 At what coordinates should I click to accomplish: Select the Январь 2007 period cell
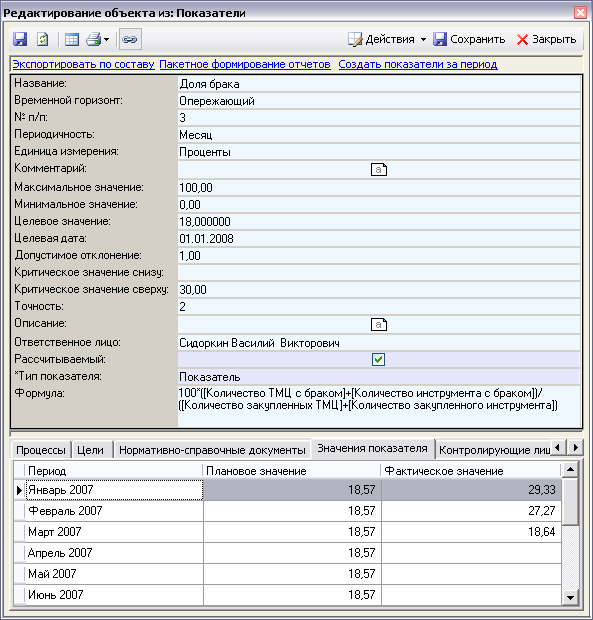pyautogui.click(x=114, y=490)
